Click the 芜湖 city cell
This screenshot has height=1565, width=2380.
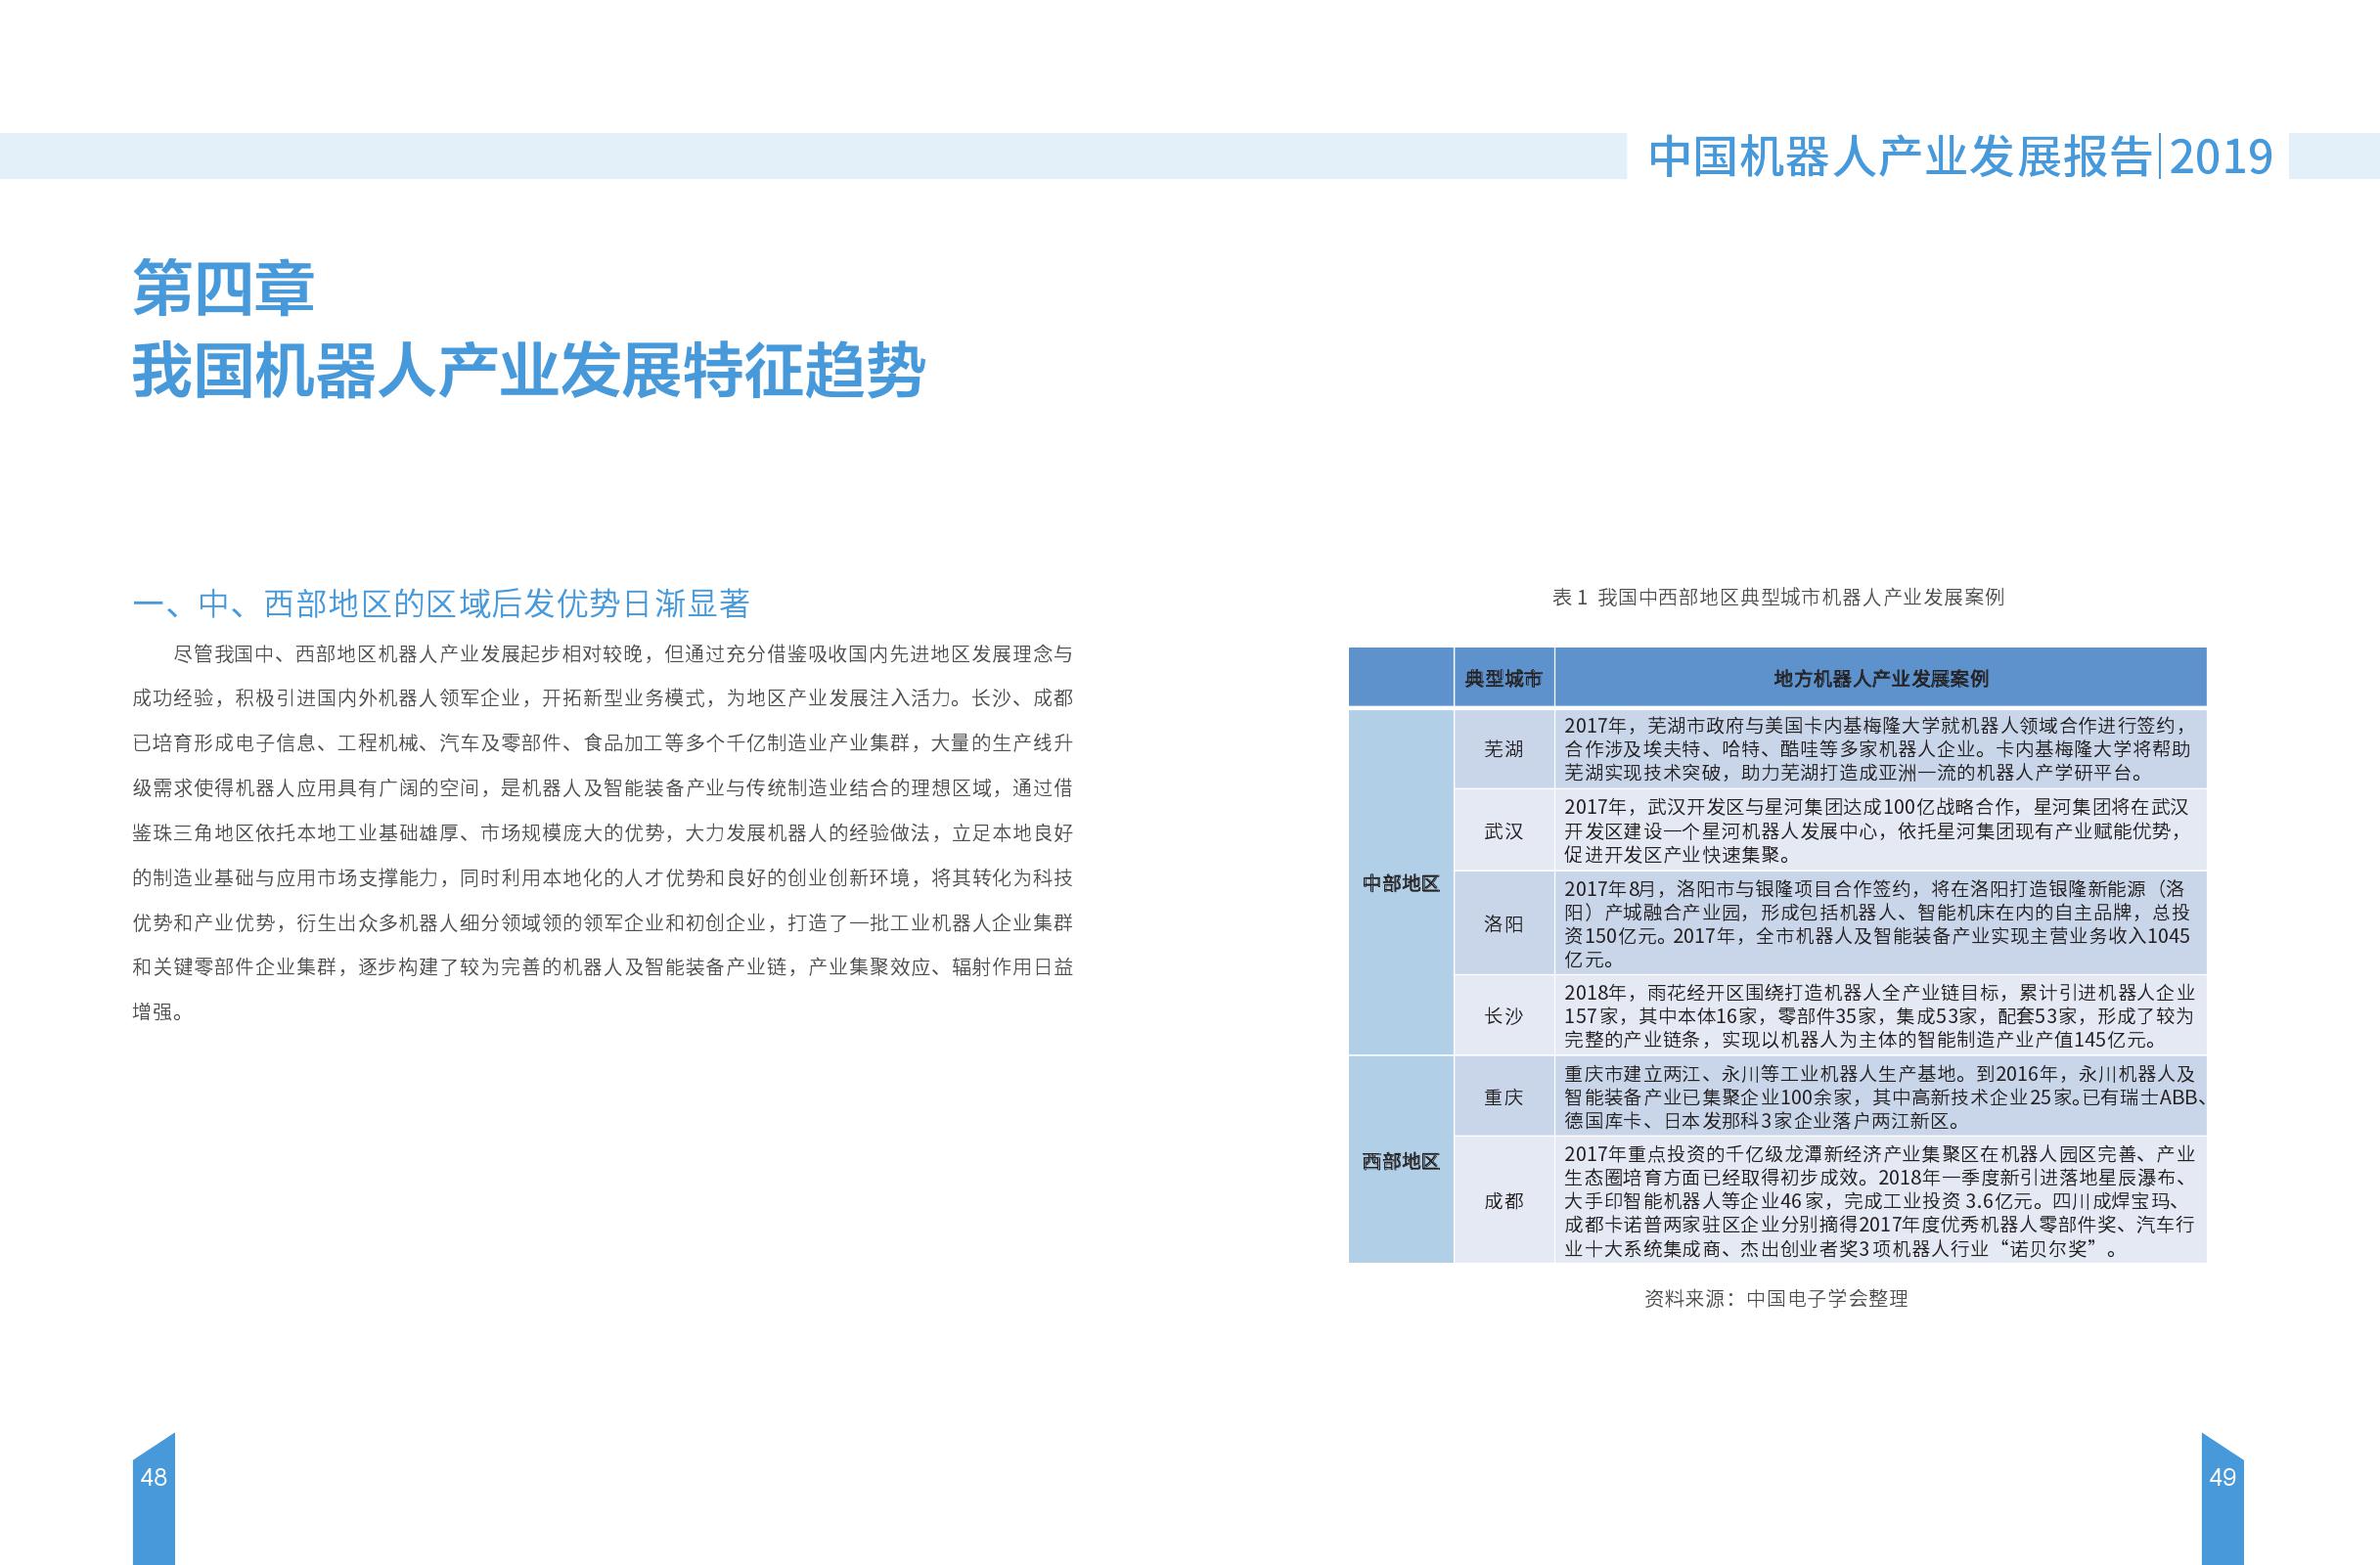pyautogui.click(x=1503, y=749)
